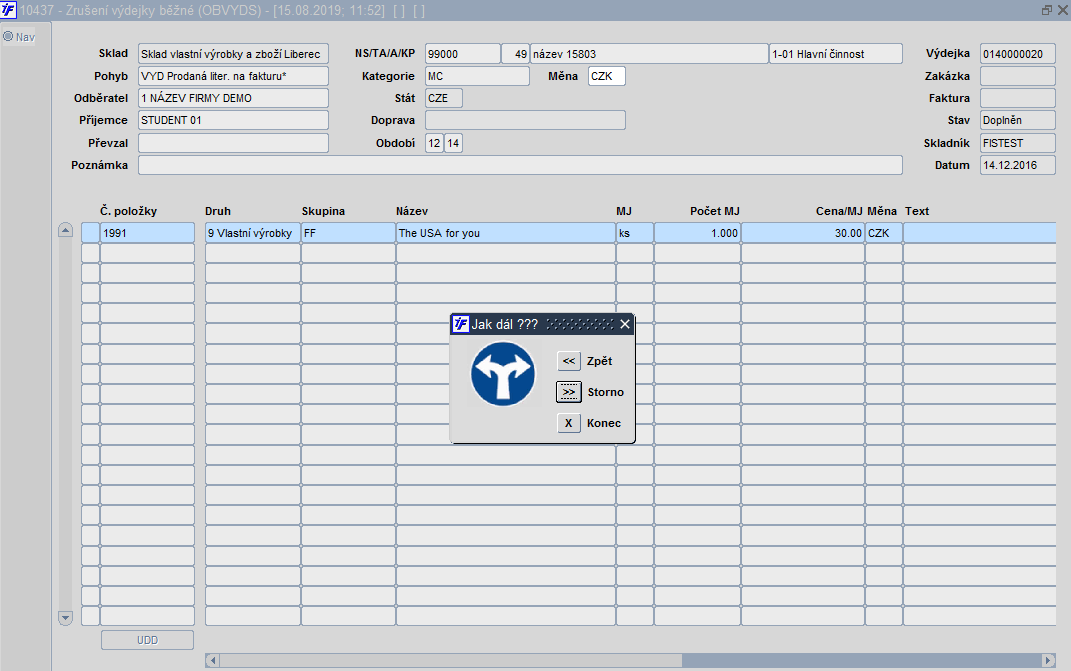Click the empty Převzal field
Viewport: 1071px width, 671px height.
[233, 143]
